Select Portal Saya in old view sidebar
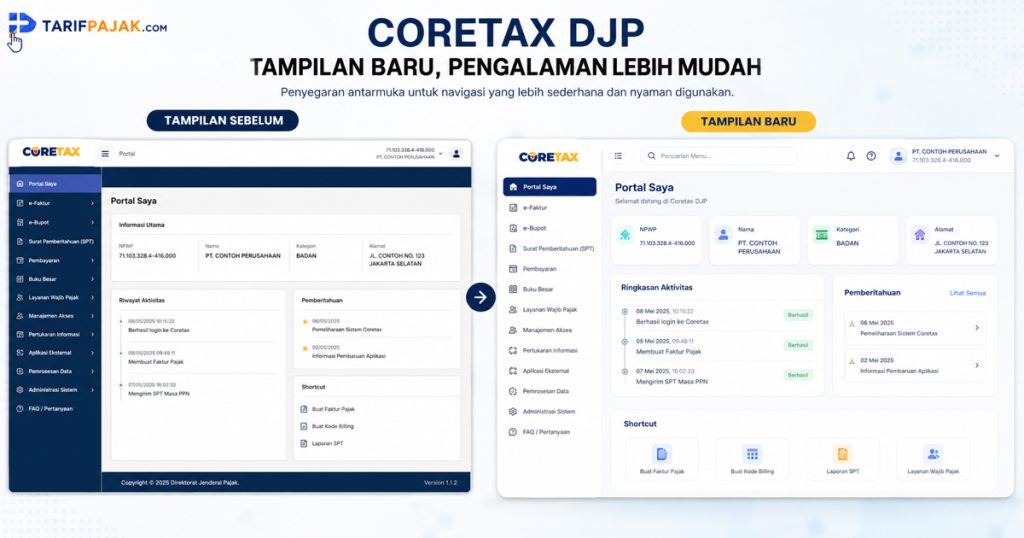 pos(55,184)
